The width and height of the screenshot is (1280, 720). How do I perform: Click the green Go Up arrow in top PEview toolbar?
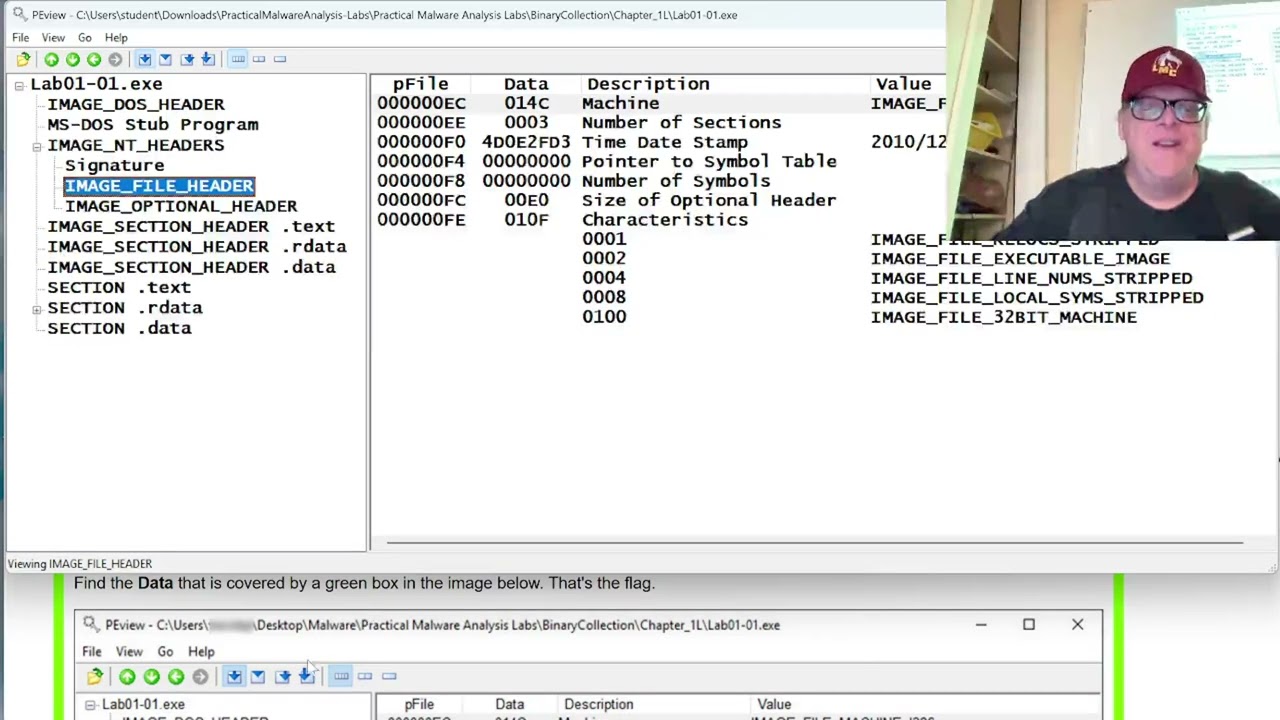[x=51, y=59]
